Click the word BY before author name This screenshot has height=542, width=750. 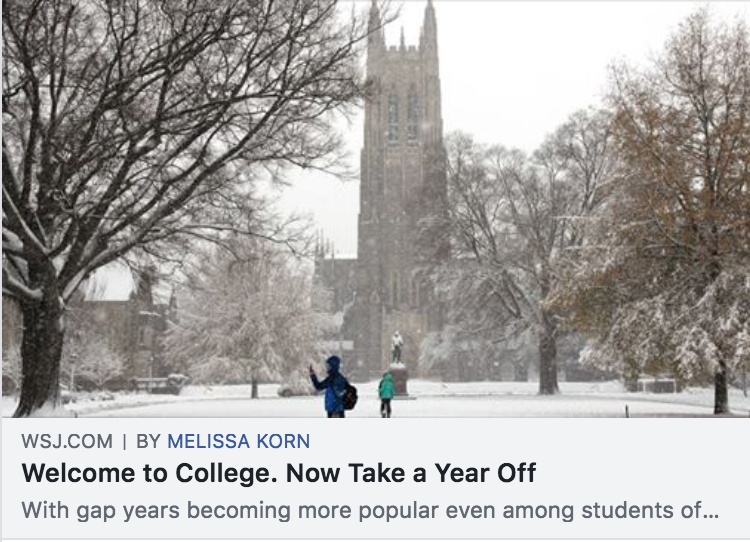(x=148, y=441)
